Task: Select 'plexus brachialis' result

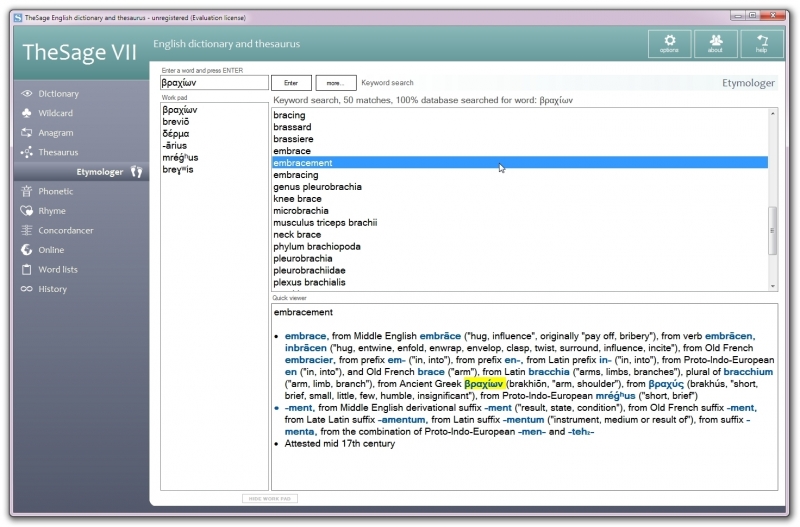Action: coord(519,282)
